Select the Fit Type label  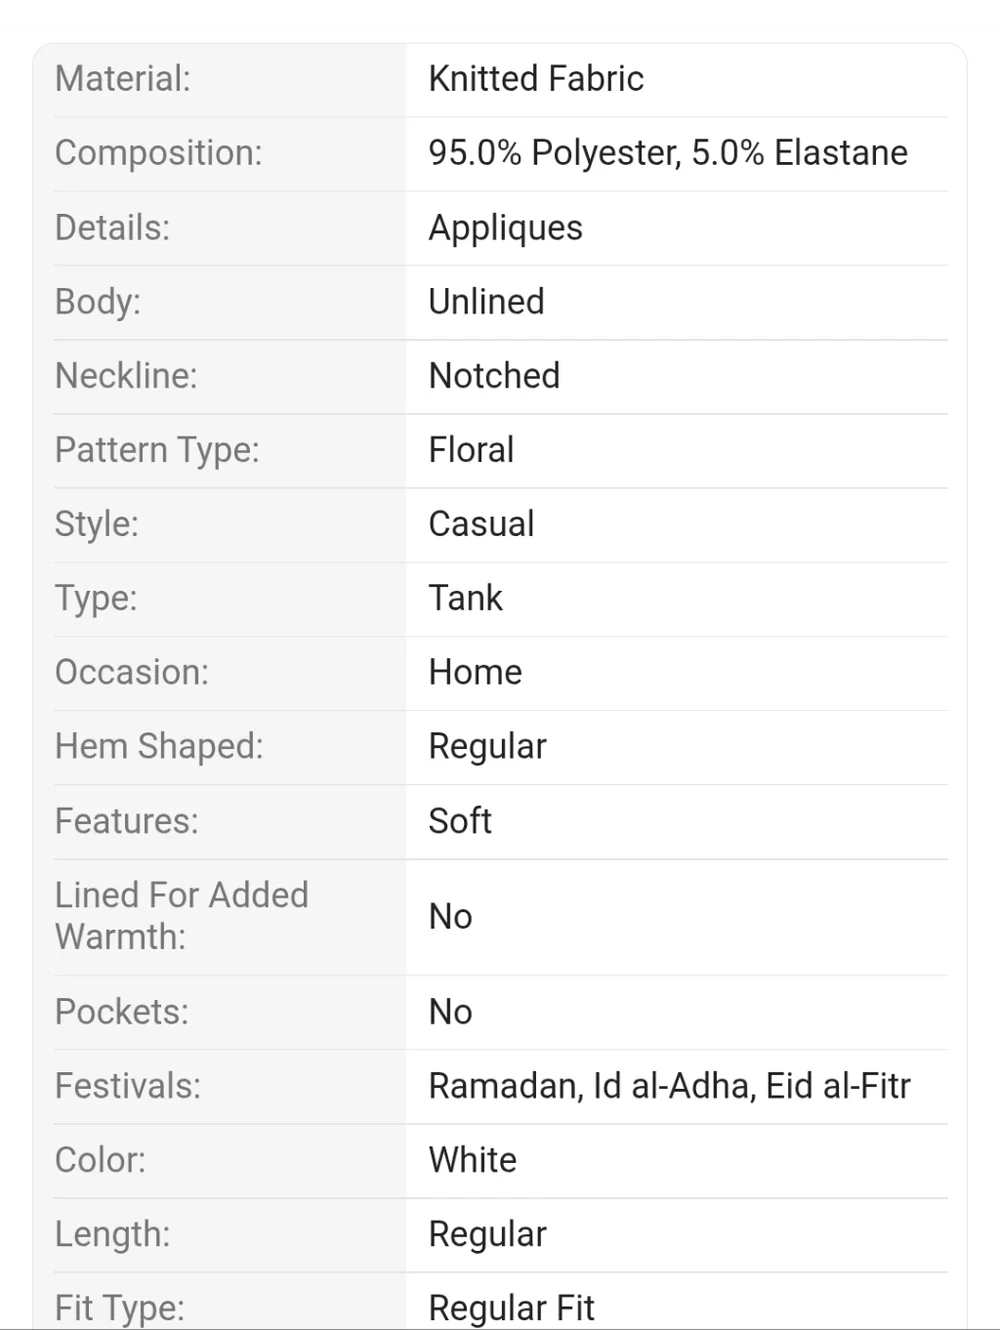(120, 1308)
